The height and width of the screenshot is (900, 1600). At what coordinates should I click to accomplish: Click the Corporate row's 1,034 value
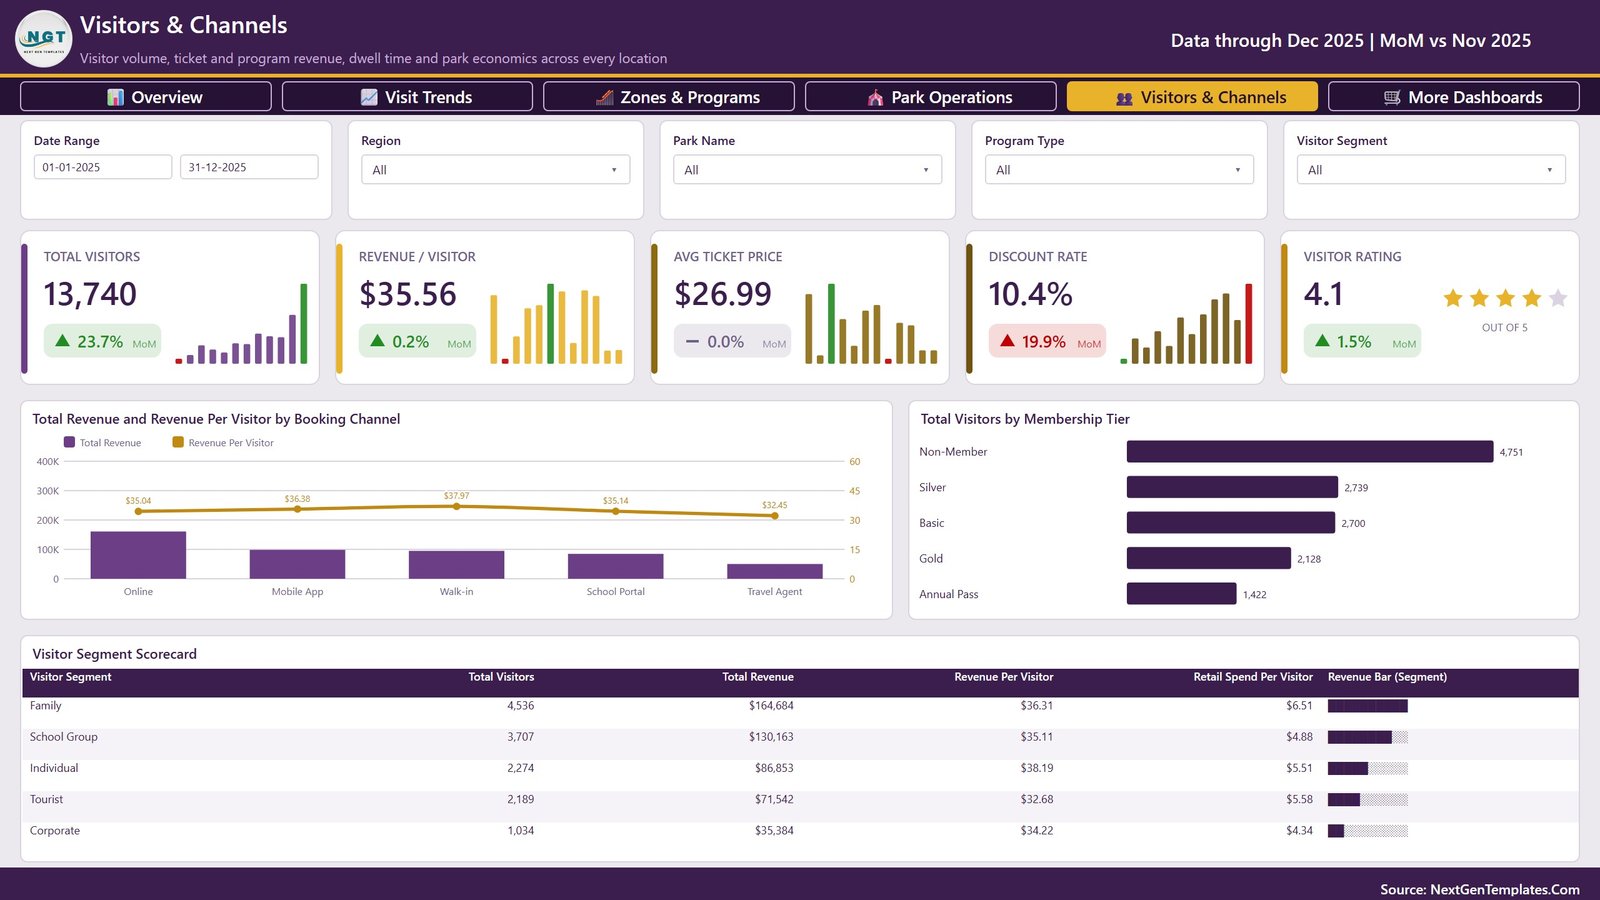coord(520,831)
